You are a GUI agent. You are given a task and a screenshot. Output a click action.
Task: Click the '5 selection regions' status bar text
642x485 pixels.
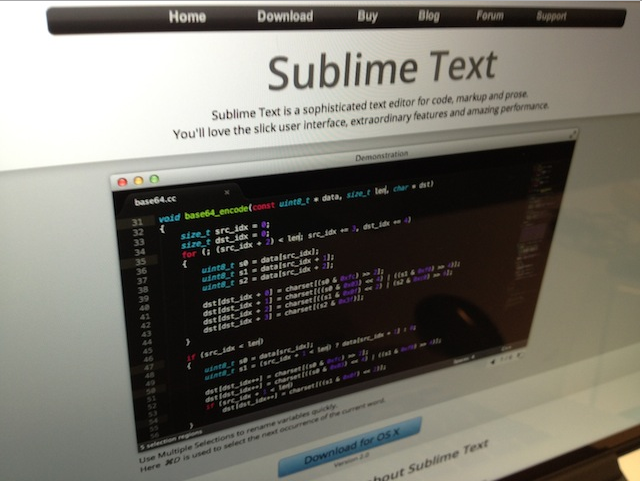pos(171,439)
